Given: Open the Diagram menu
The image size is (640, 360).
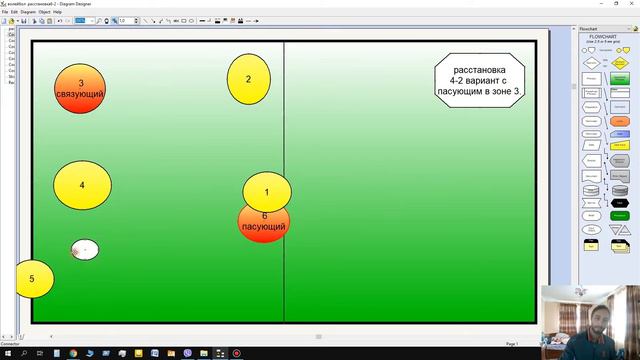Looking at the screenshot, I should (x=28, y=12).
